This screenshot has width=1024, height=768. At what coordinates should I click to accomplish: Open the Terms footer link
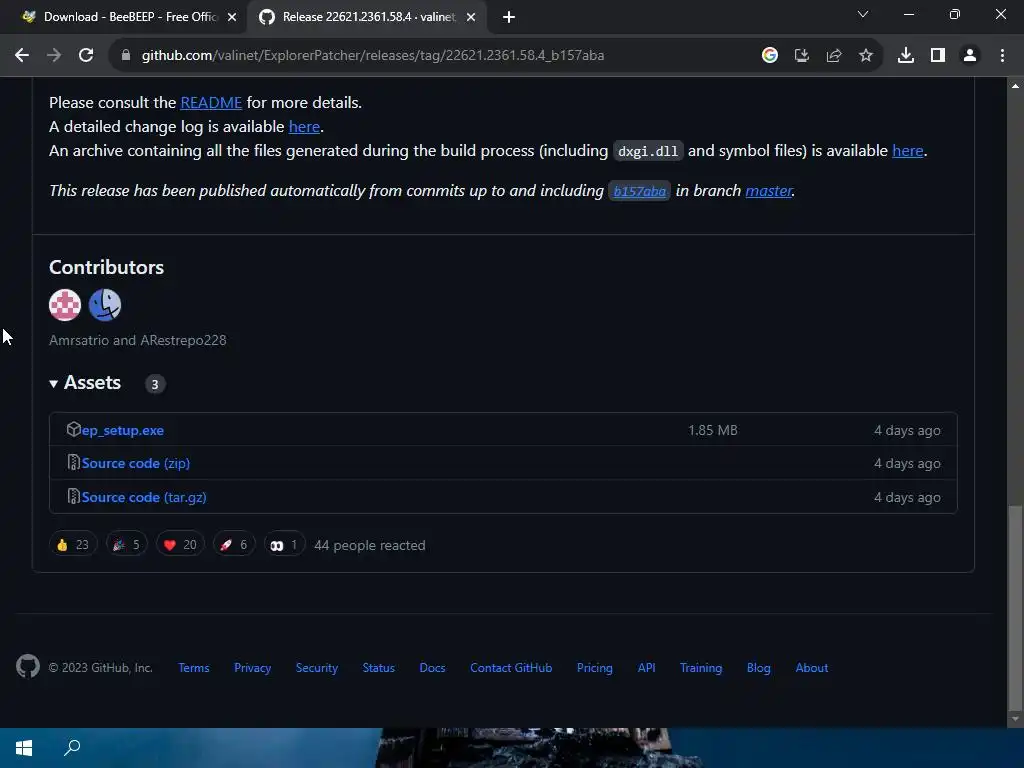[x=194, y=668]
